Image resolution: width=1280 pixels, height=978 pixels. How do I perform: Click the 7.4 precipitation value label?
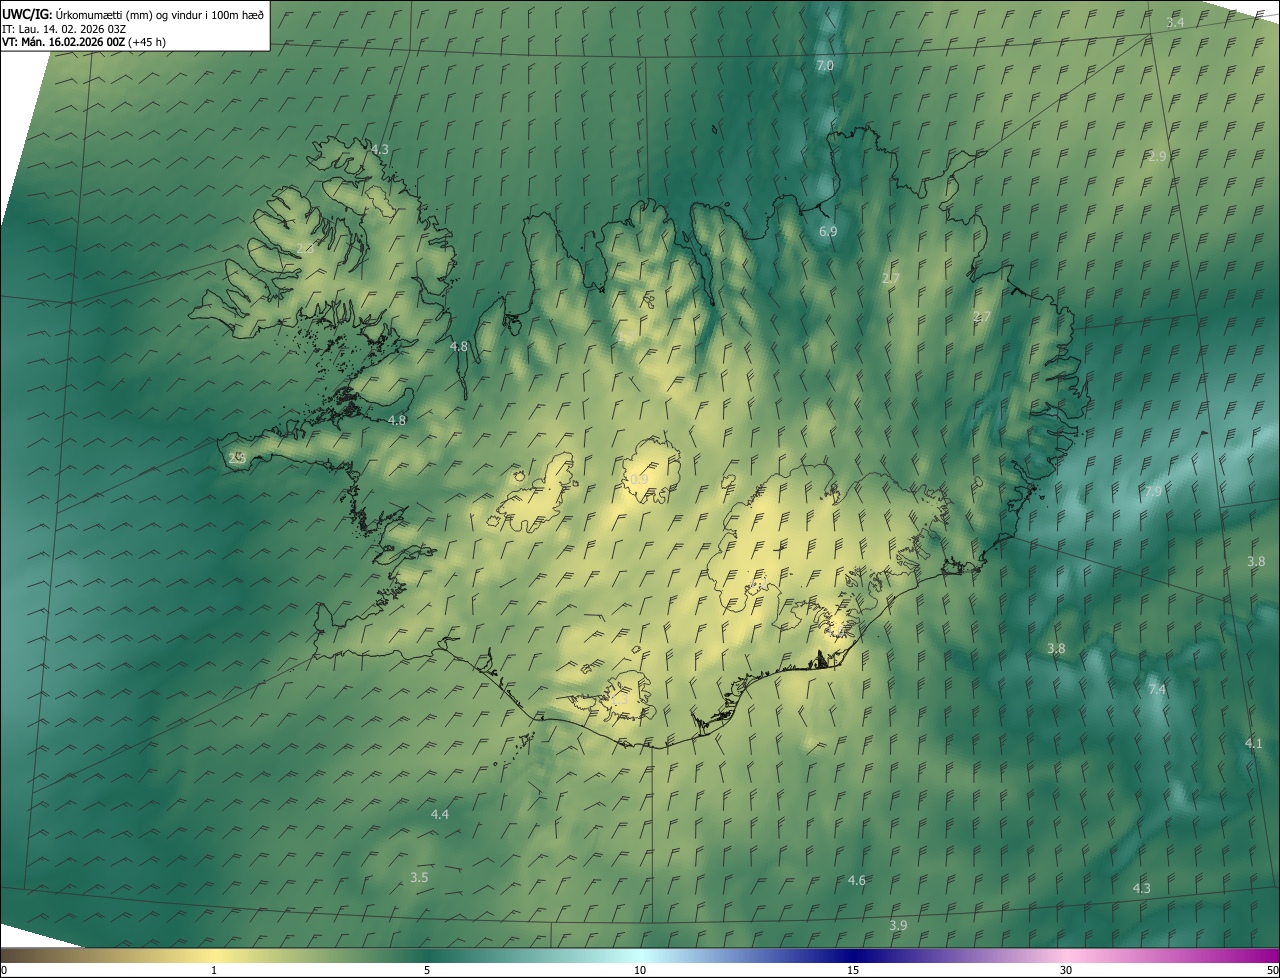tap(1157, 689)
